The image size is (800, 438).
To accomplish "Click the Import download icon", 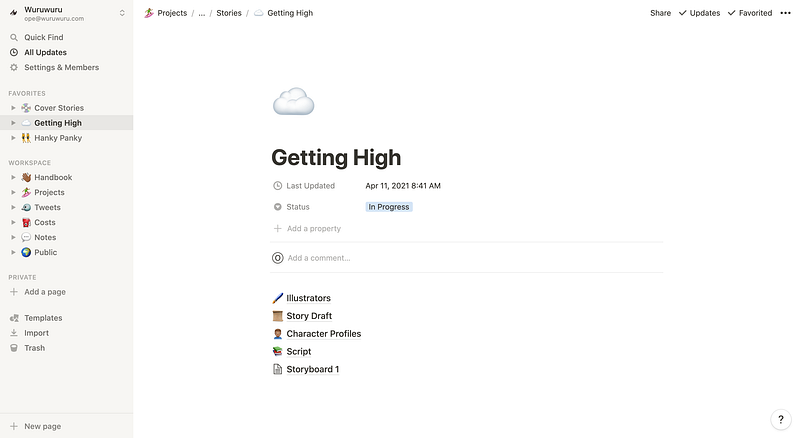I will (x=14, y=333).
